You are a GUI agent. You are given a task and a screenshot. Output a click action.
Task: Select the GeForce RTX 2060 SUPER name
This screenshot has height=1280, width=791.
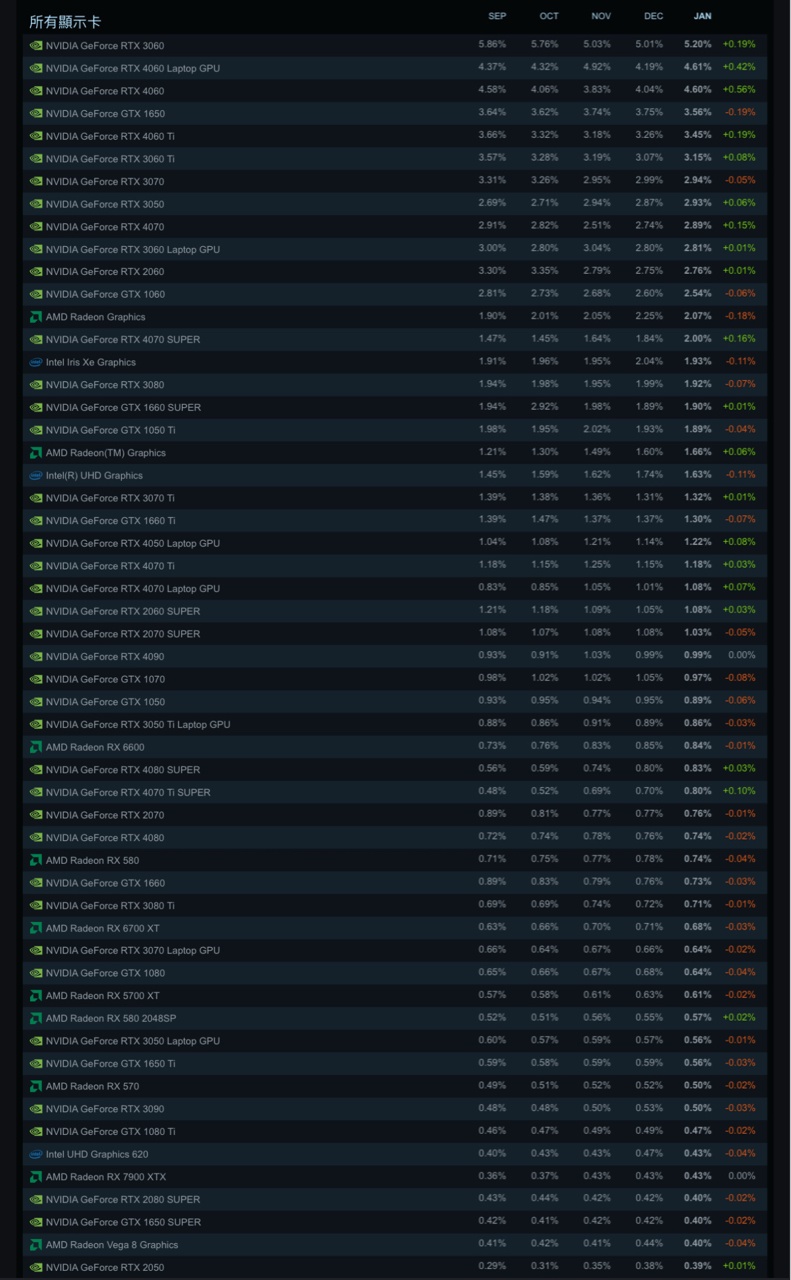coord(123,611)
